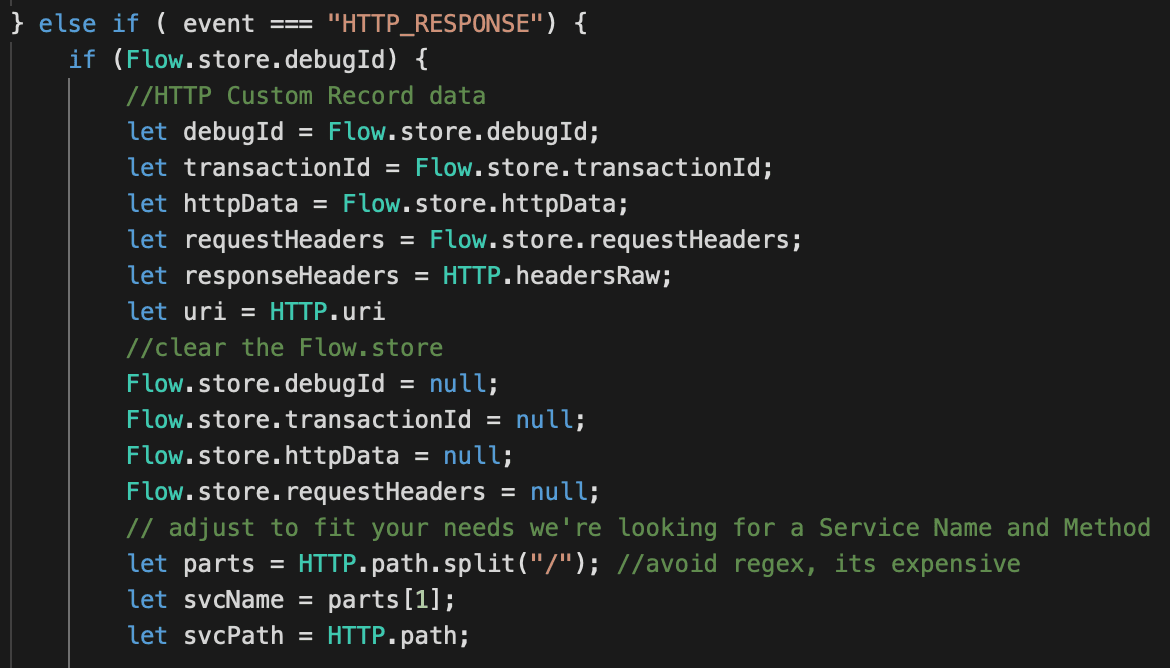Click the line 'Flow.store.transactionId = null;'
Screen dimensions: 1170x668
[x=356, y=419]
